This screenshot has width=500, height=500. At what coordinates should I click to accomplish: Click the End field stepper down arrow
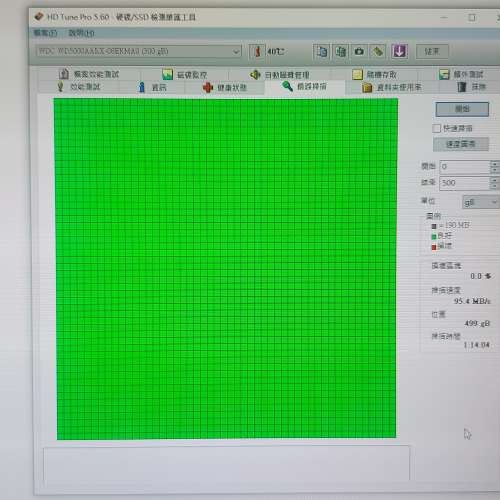pyautogui.click(x=494, y=186)
